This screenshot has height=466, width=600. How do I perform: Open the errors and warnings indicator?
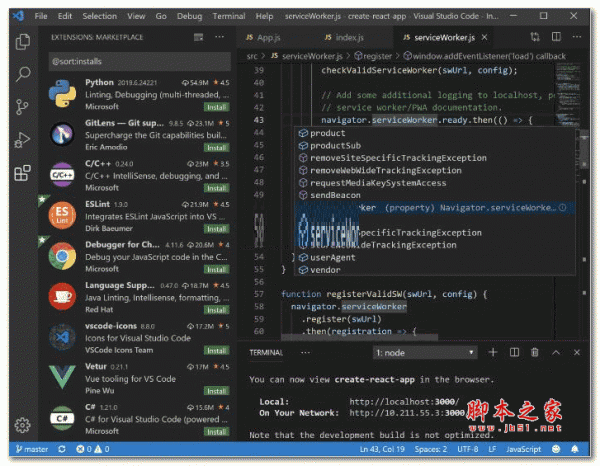click(93, 449)
